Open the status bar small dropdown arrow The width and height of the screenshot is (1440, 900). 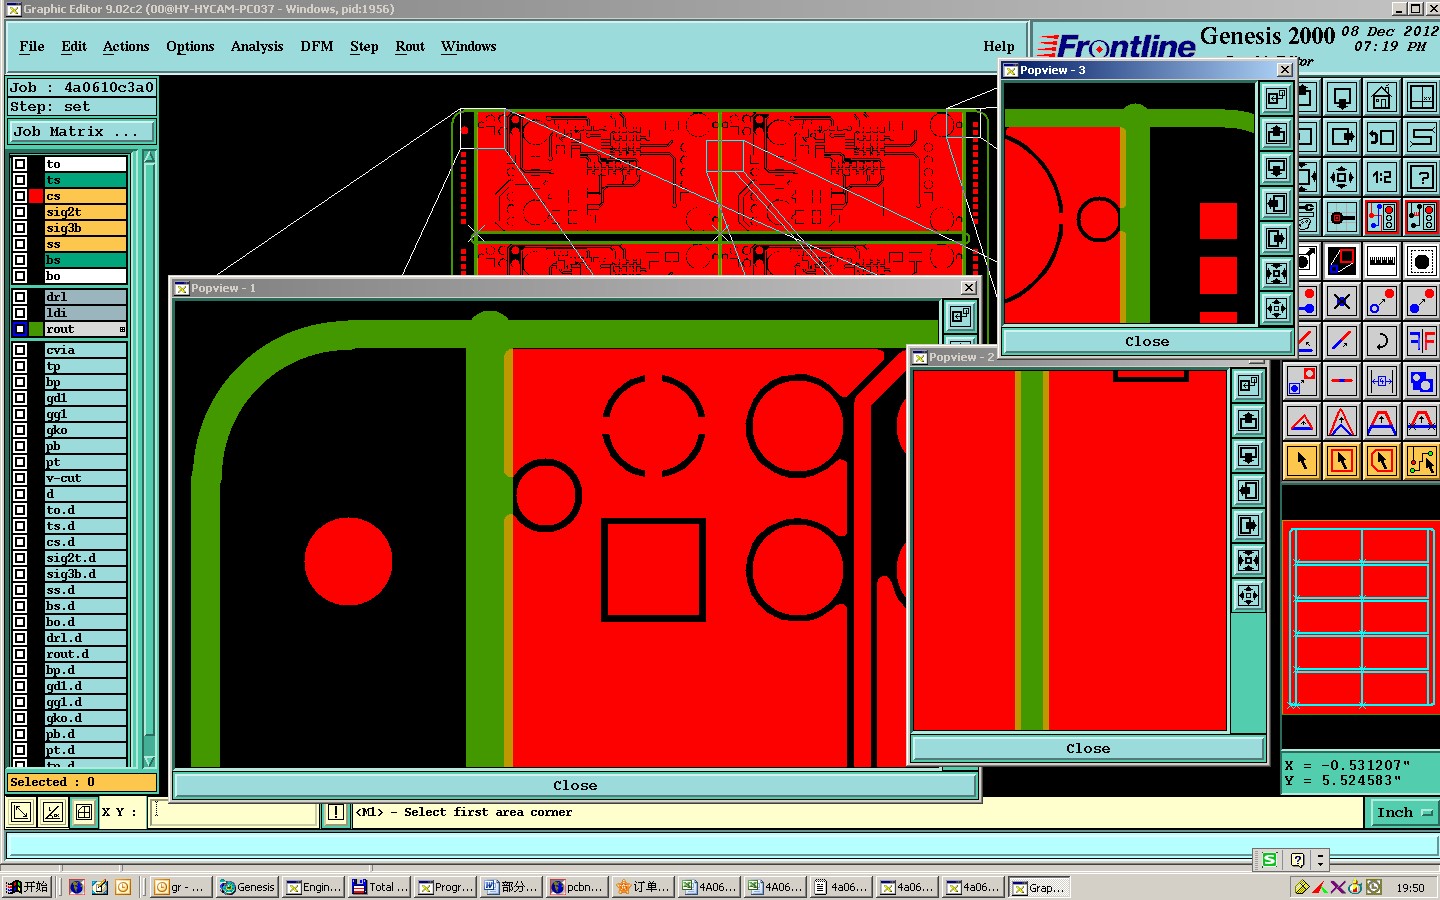click(x=1320, y=860)
